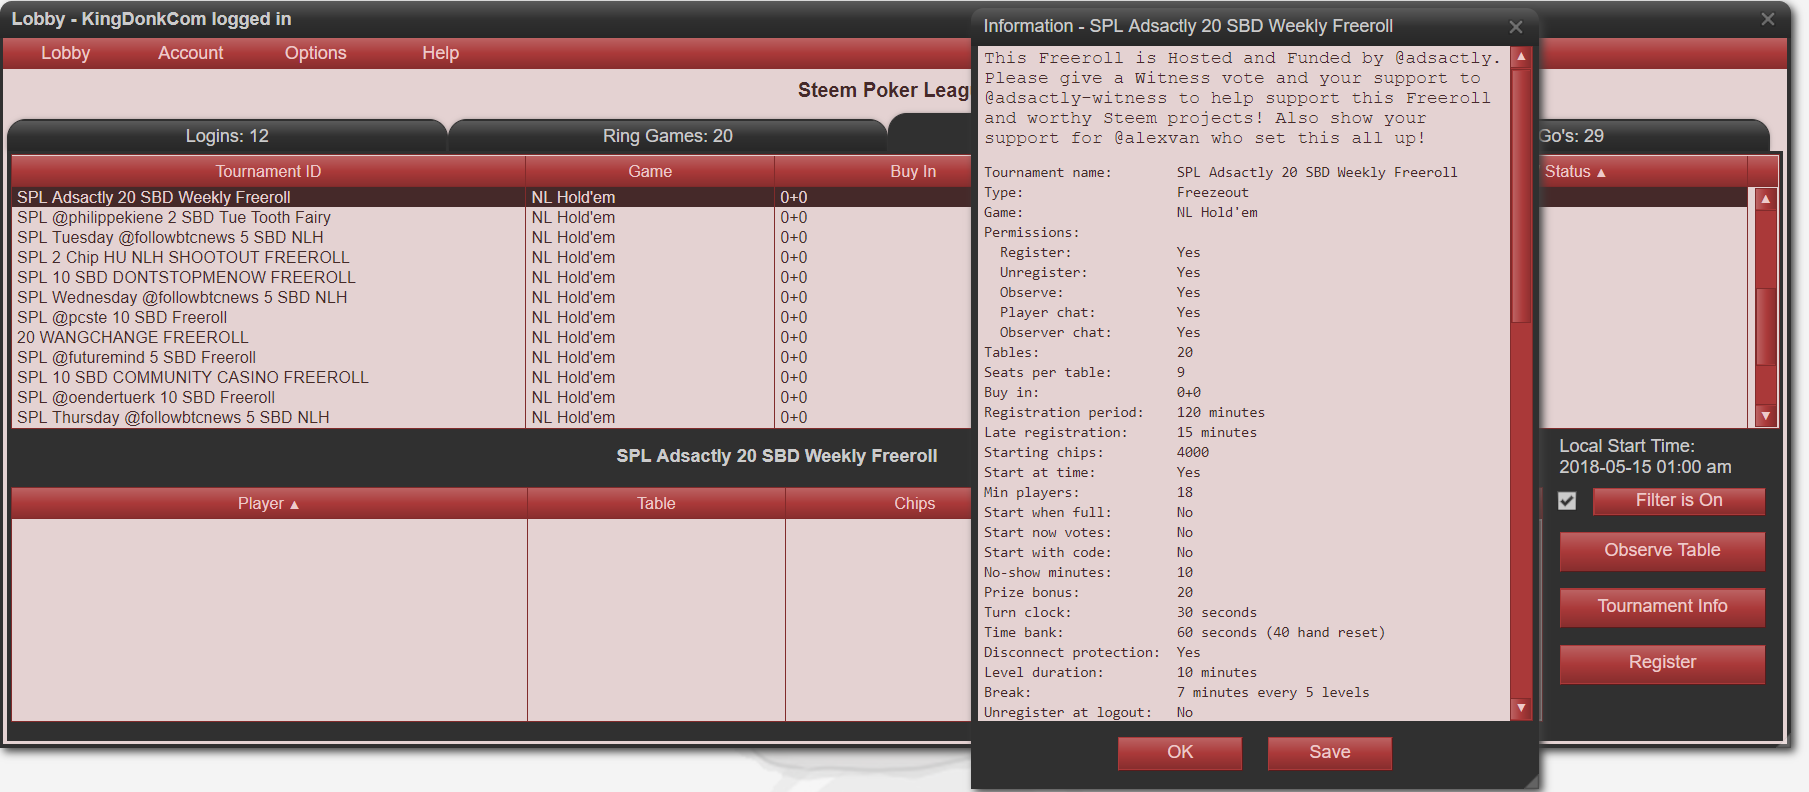The image size is (1809, 792).
Task: Select SPL Wednesday @followbtcnews 5 SBD NLH
Action: click(x=491, y=298)
